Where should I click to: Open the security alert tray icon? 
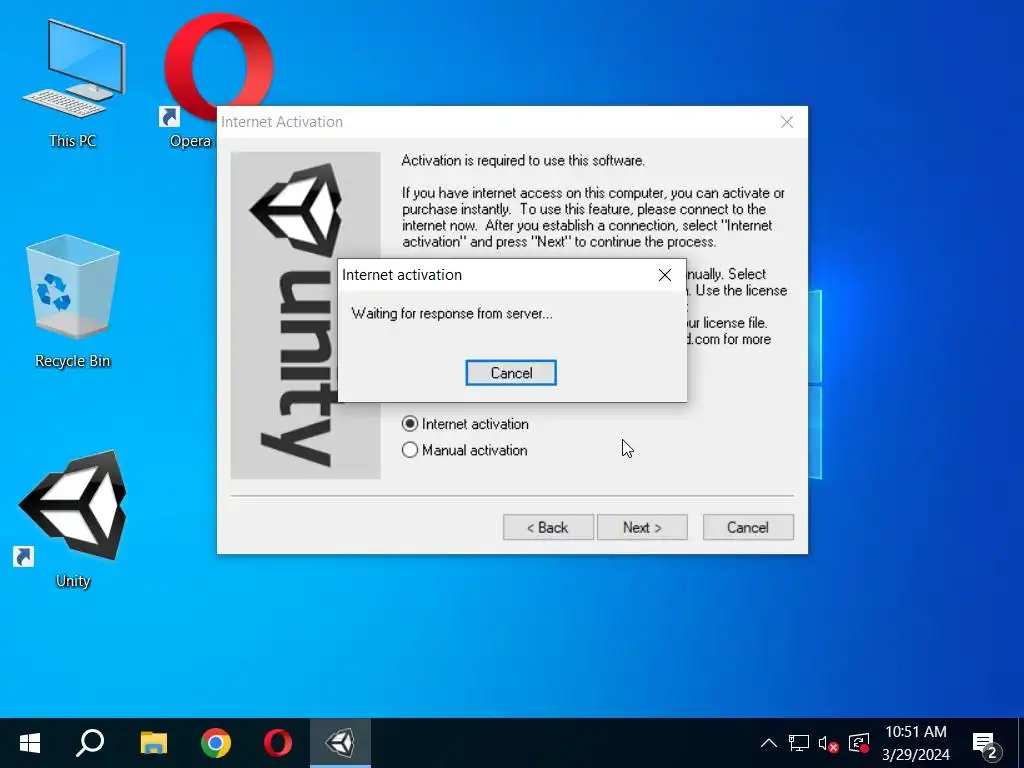[859, 743]
